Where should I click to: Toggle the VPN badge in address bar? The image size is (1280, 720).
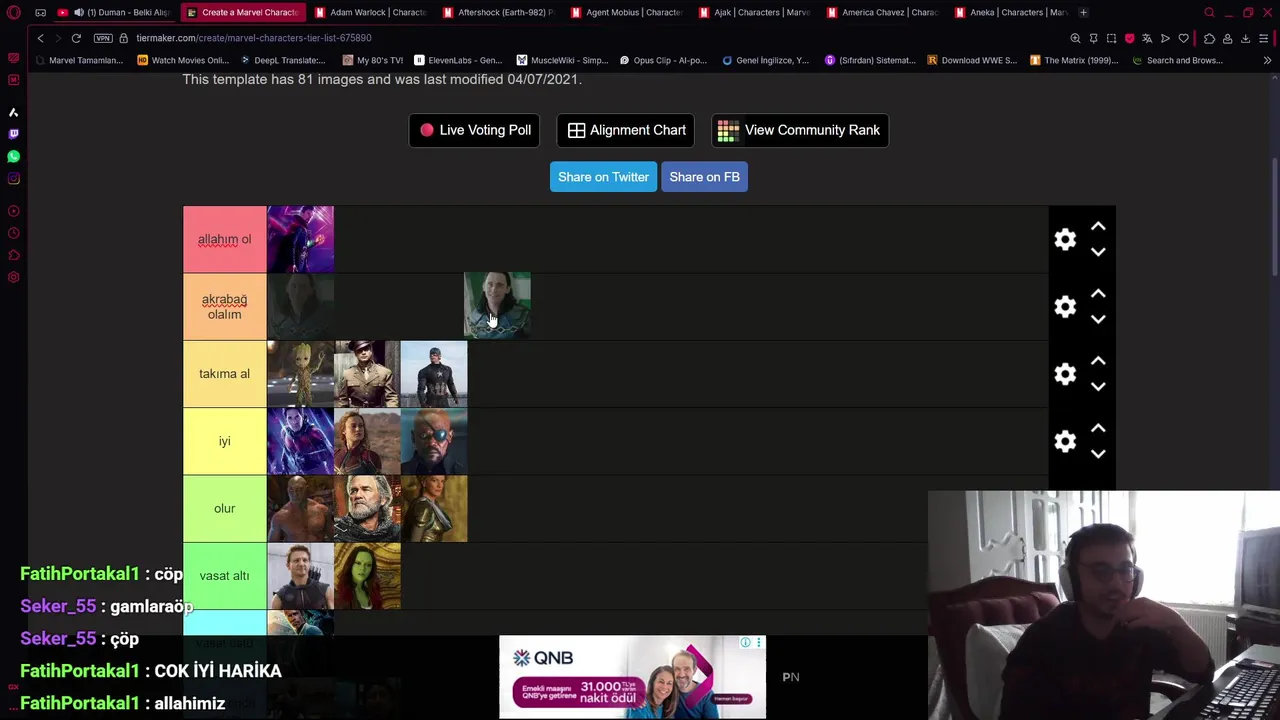pos(103,38)
